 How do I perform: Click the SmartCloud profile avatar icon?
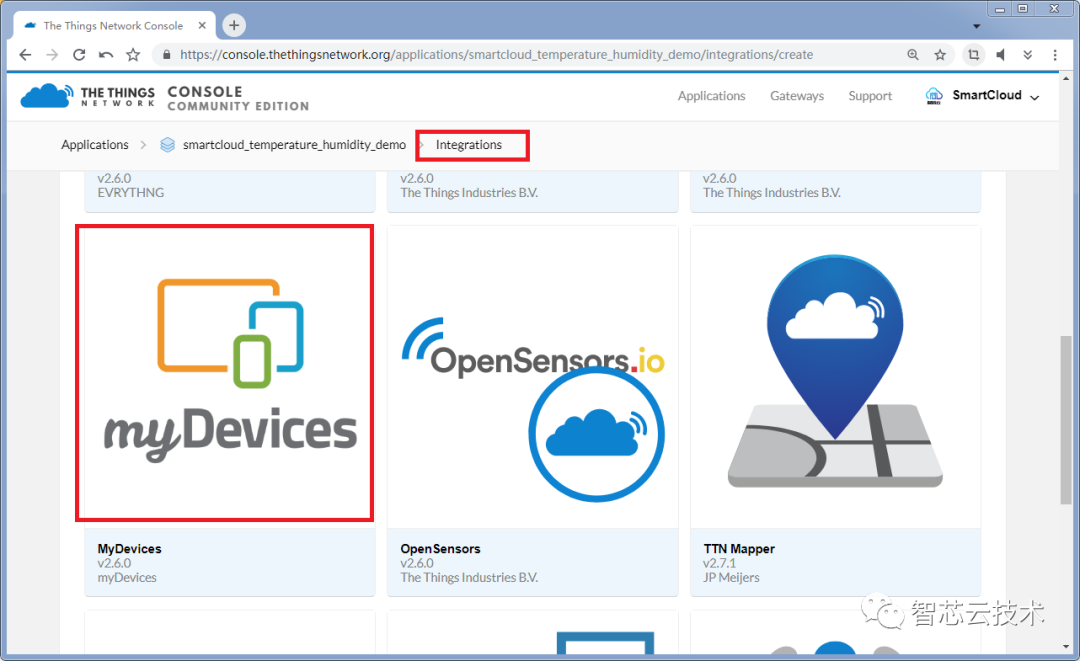click(x=934, y=96)
